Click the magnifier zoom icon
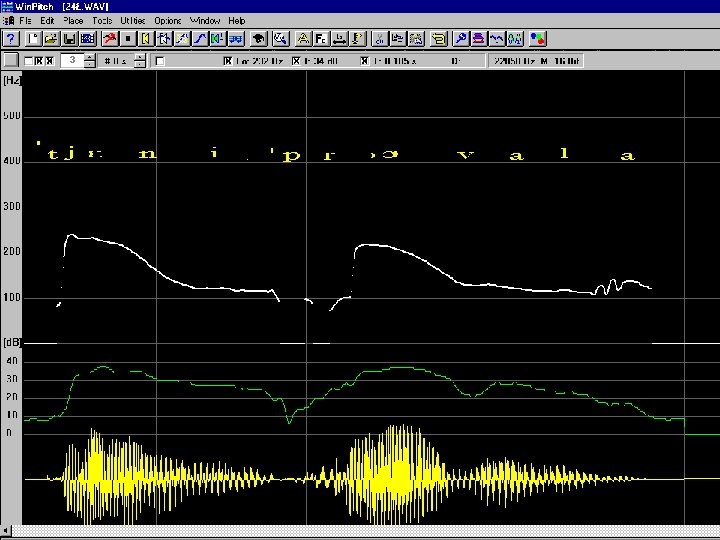 281,39
